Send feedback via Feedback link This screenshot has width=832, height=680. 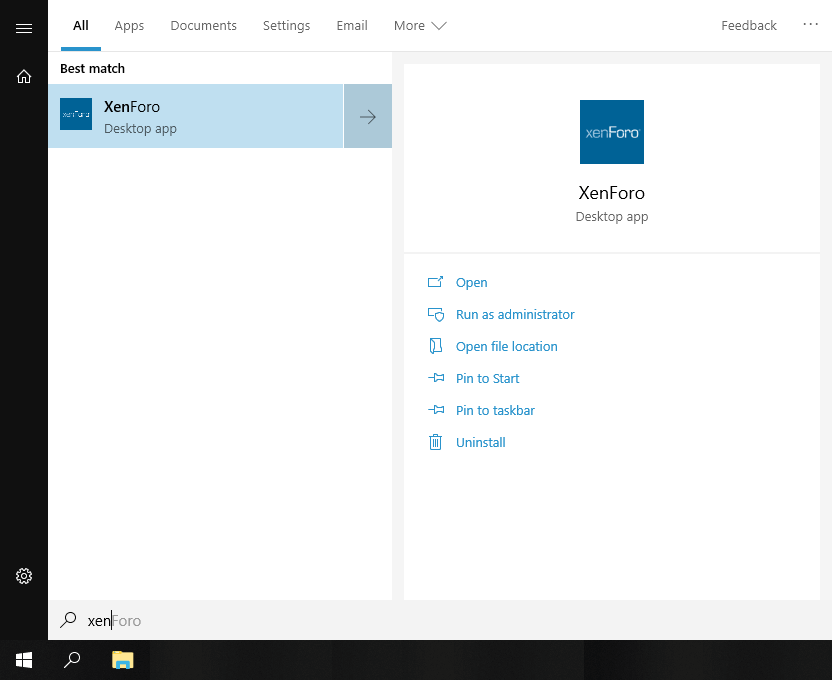(x=749, y=25)
